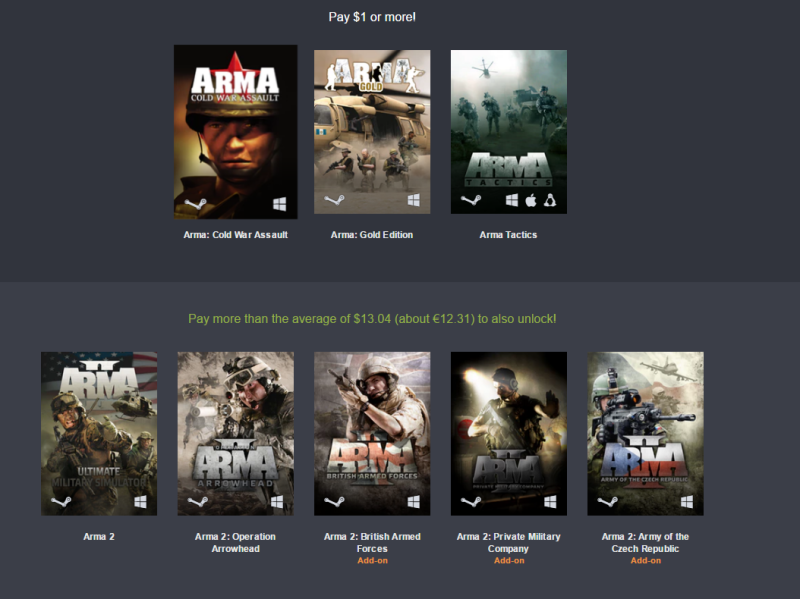Open Arma: Cold War Assault cover art
800x599 pixels.
[x=236, y=132]
